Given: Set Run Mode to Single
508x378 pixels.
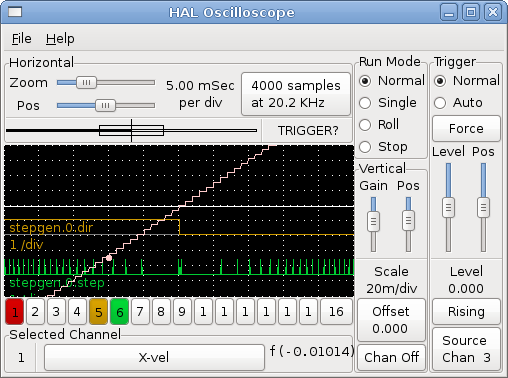Looking at the screenshot, I should [x=388, y=103].
